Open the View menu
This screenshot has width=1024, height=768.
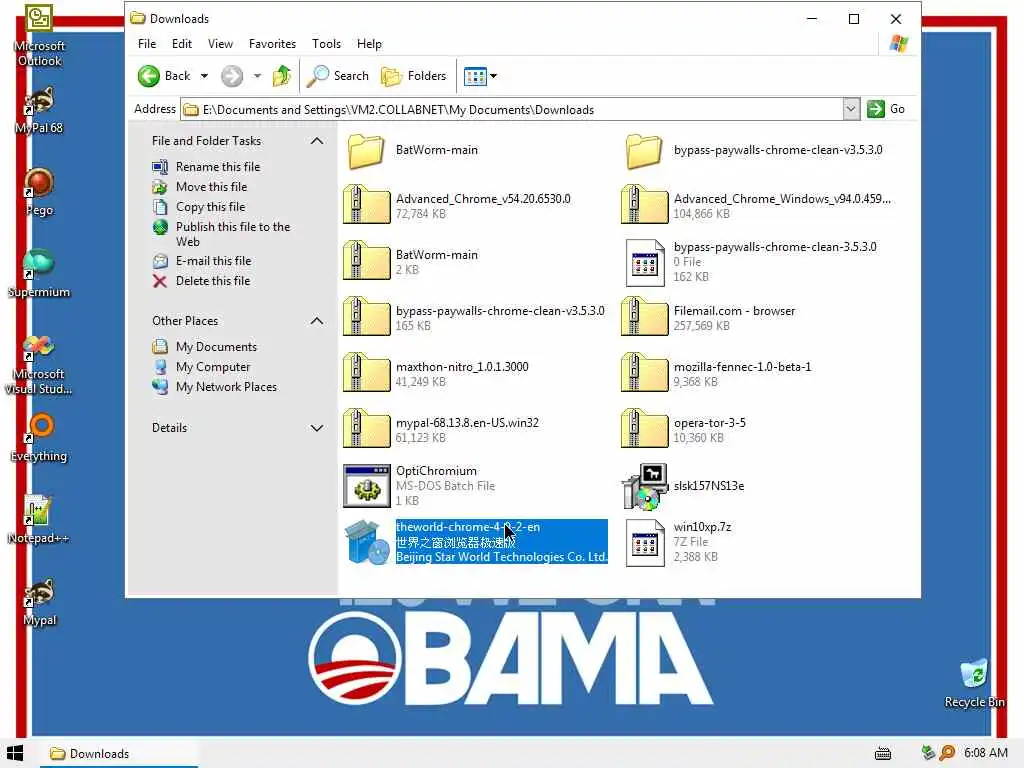click(220, 44)
